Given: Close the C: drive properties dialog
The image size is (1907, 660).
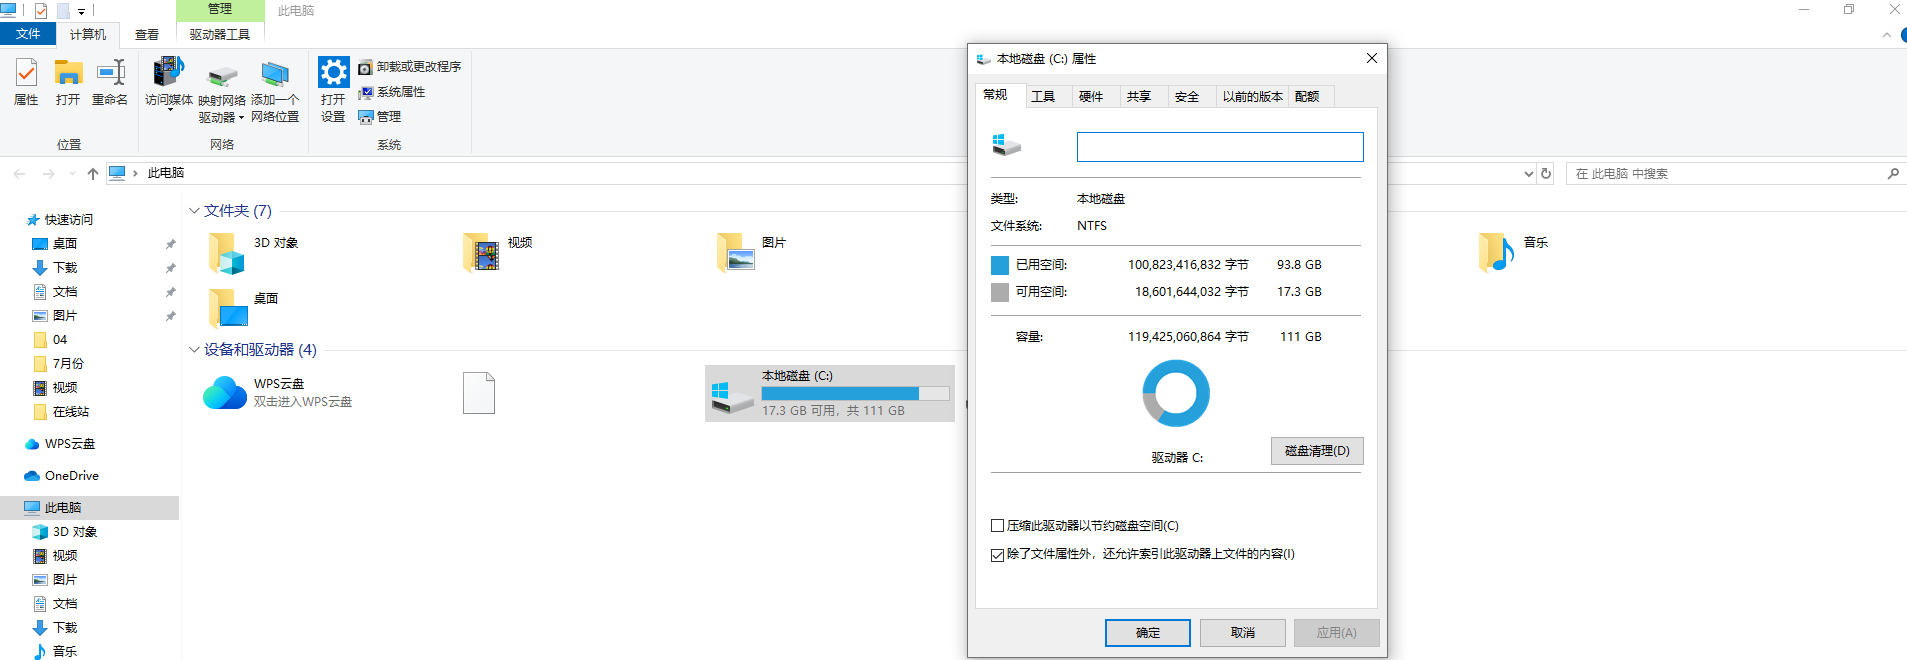Looking at the screenshot, I should pos(1372,59).
